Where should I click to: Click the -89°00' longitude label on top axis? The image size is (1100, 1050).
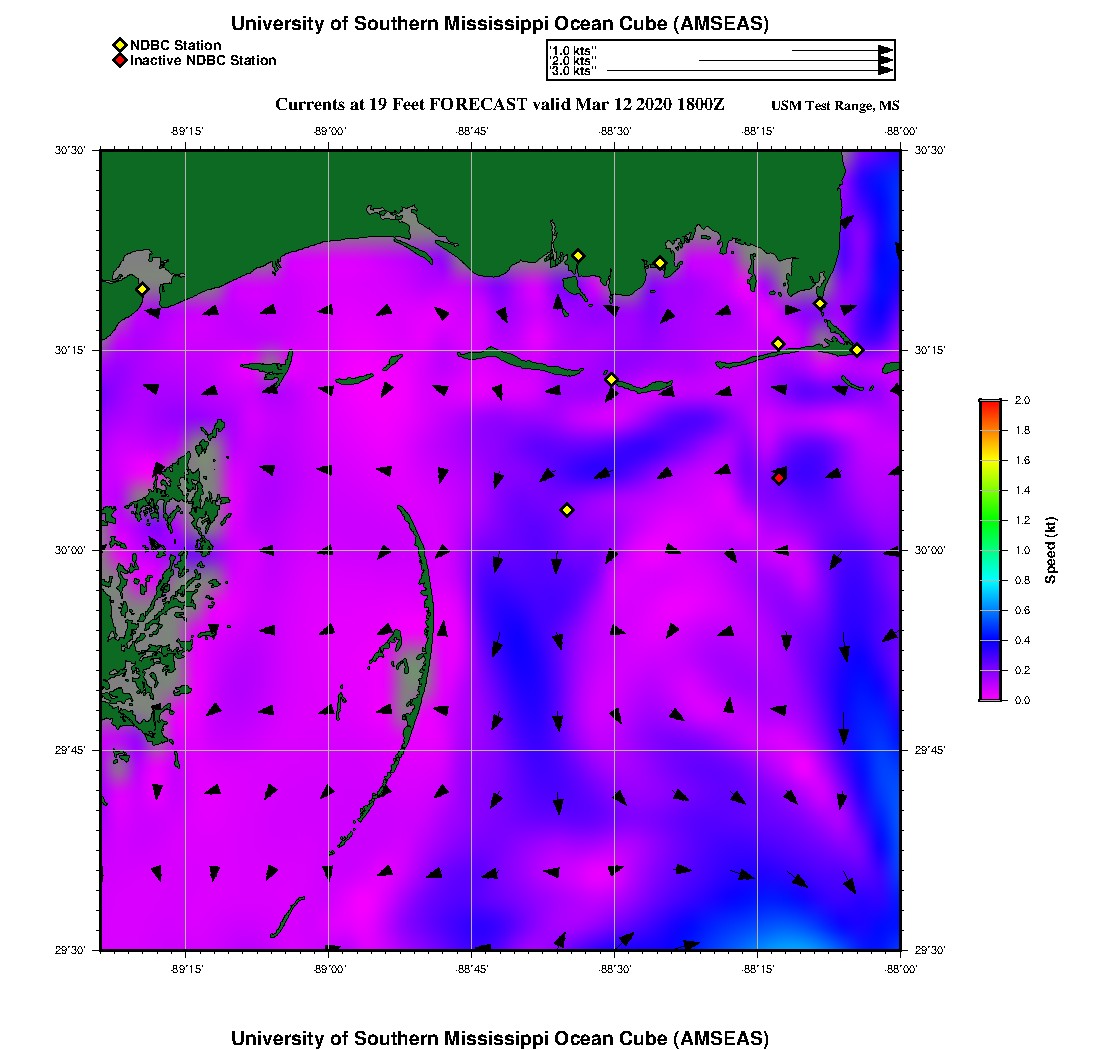(329, 130)
